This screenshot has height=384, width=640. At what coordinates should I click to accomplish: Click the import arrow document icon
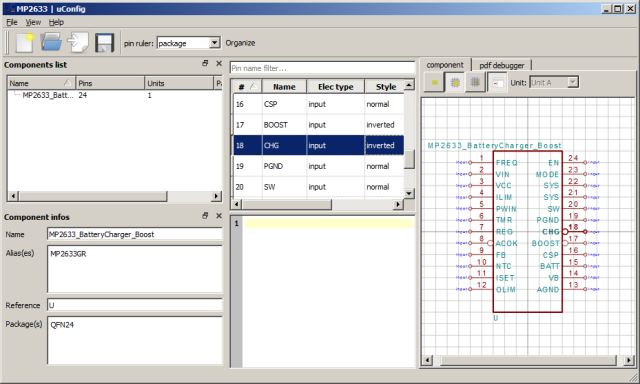coord(78,42)
